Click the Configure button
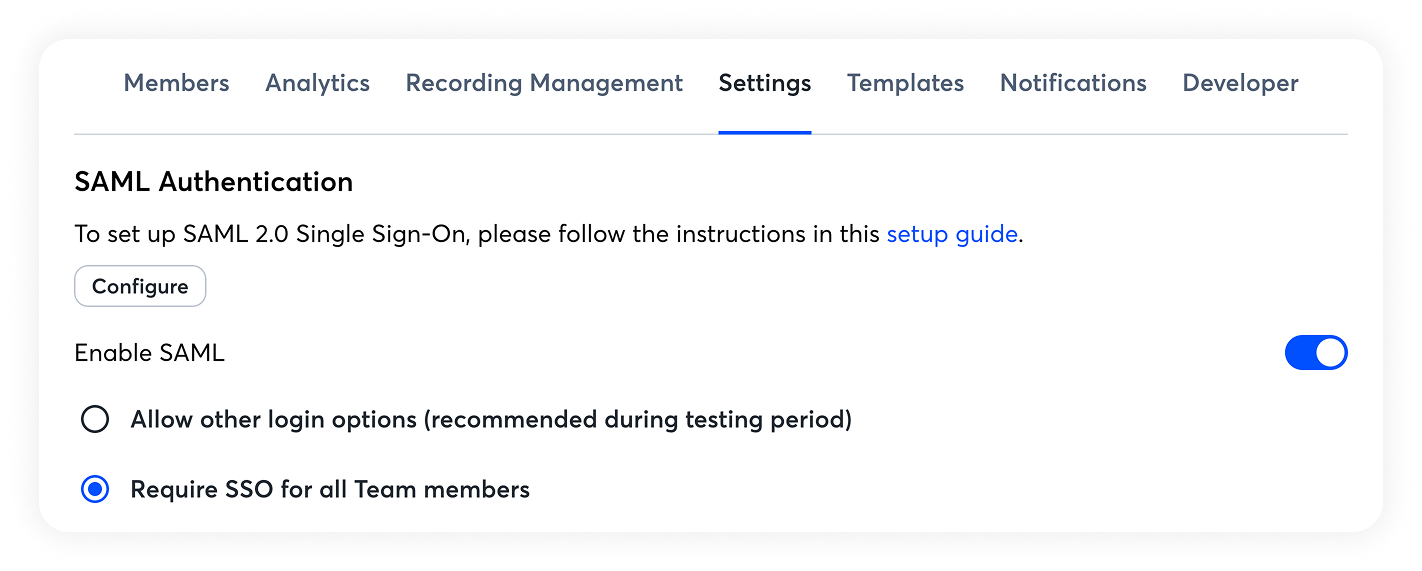Screen dimensions: 1422x571 tap(140, 287)
